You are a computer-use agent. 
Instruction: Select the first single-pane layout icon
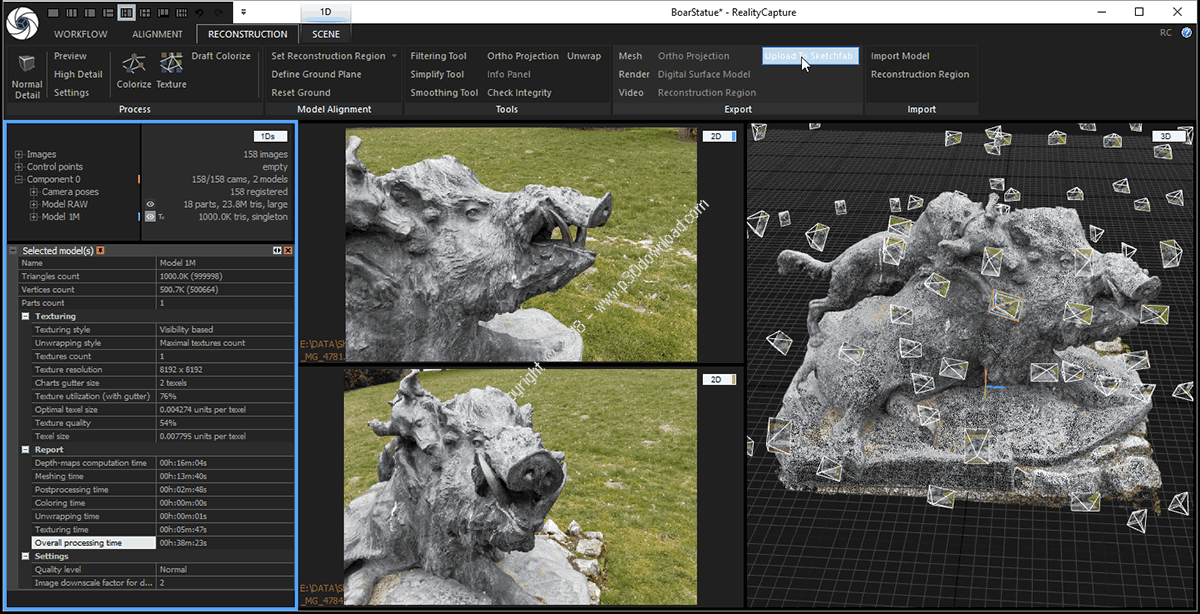[x=54, y=13]
